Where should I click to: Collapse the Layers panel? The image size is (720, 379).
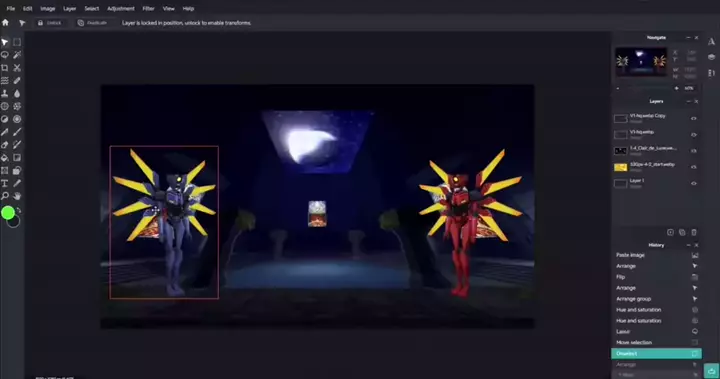click(x=688, y=101)
